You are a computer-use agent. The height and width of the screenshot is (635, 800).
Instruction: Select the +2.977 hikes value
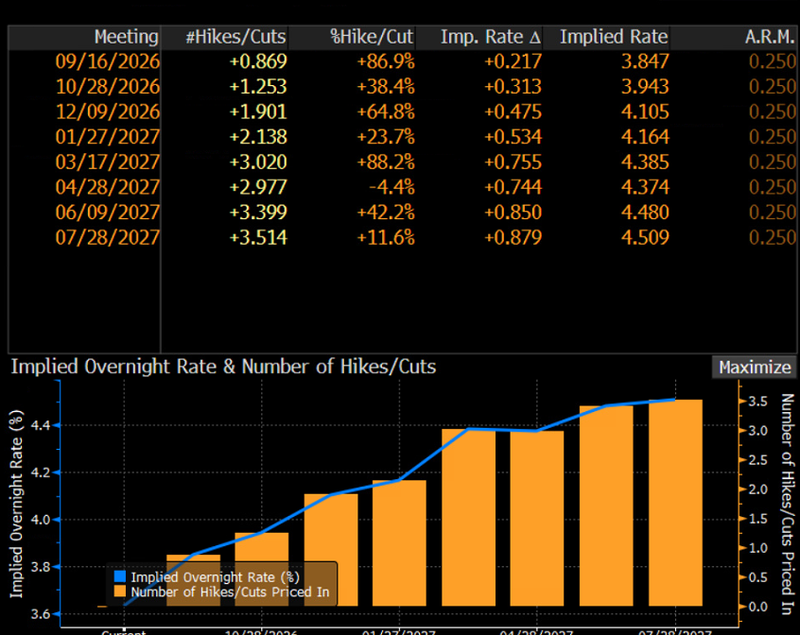point(258,187)
